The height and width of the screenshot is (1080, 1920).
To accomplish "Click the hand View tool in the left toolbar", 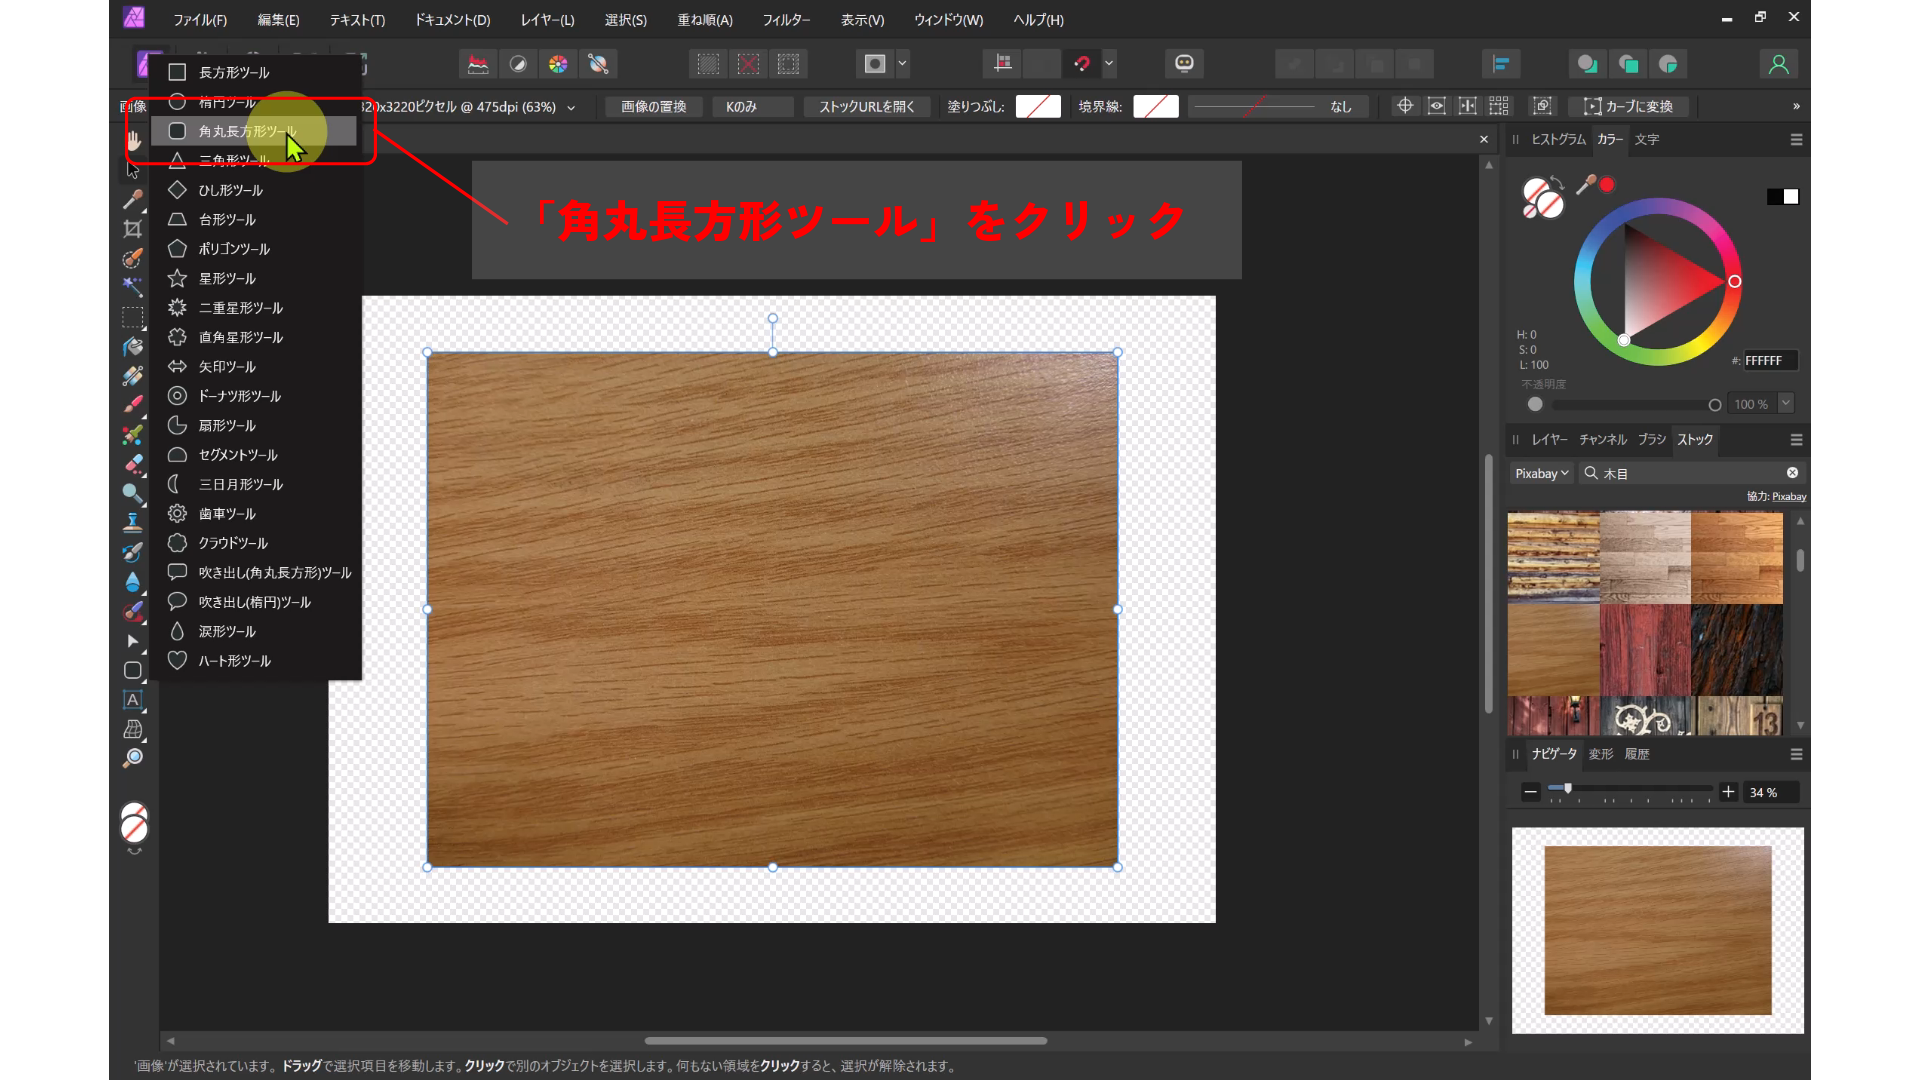I will pyautogui.click(x=133, y=141).
